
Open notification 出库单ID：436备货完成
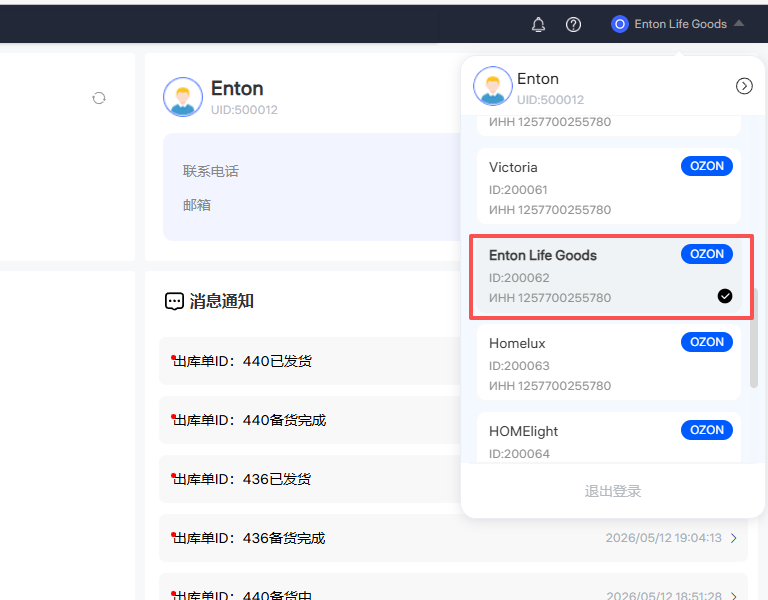click(453, 538)
